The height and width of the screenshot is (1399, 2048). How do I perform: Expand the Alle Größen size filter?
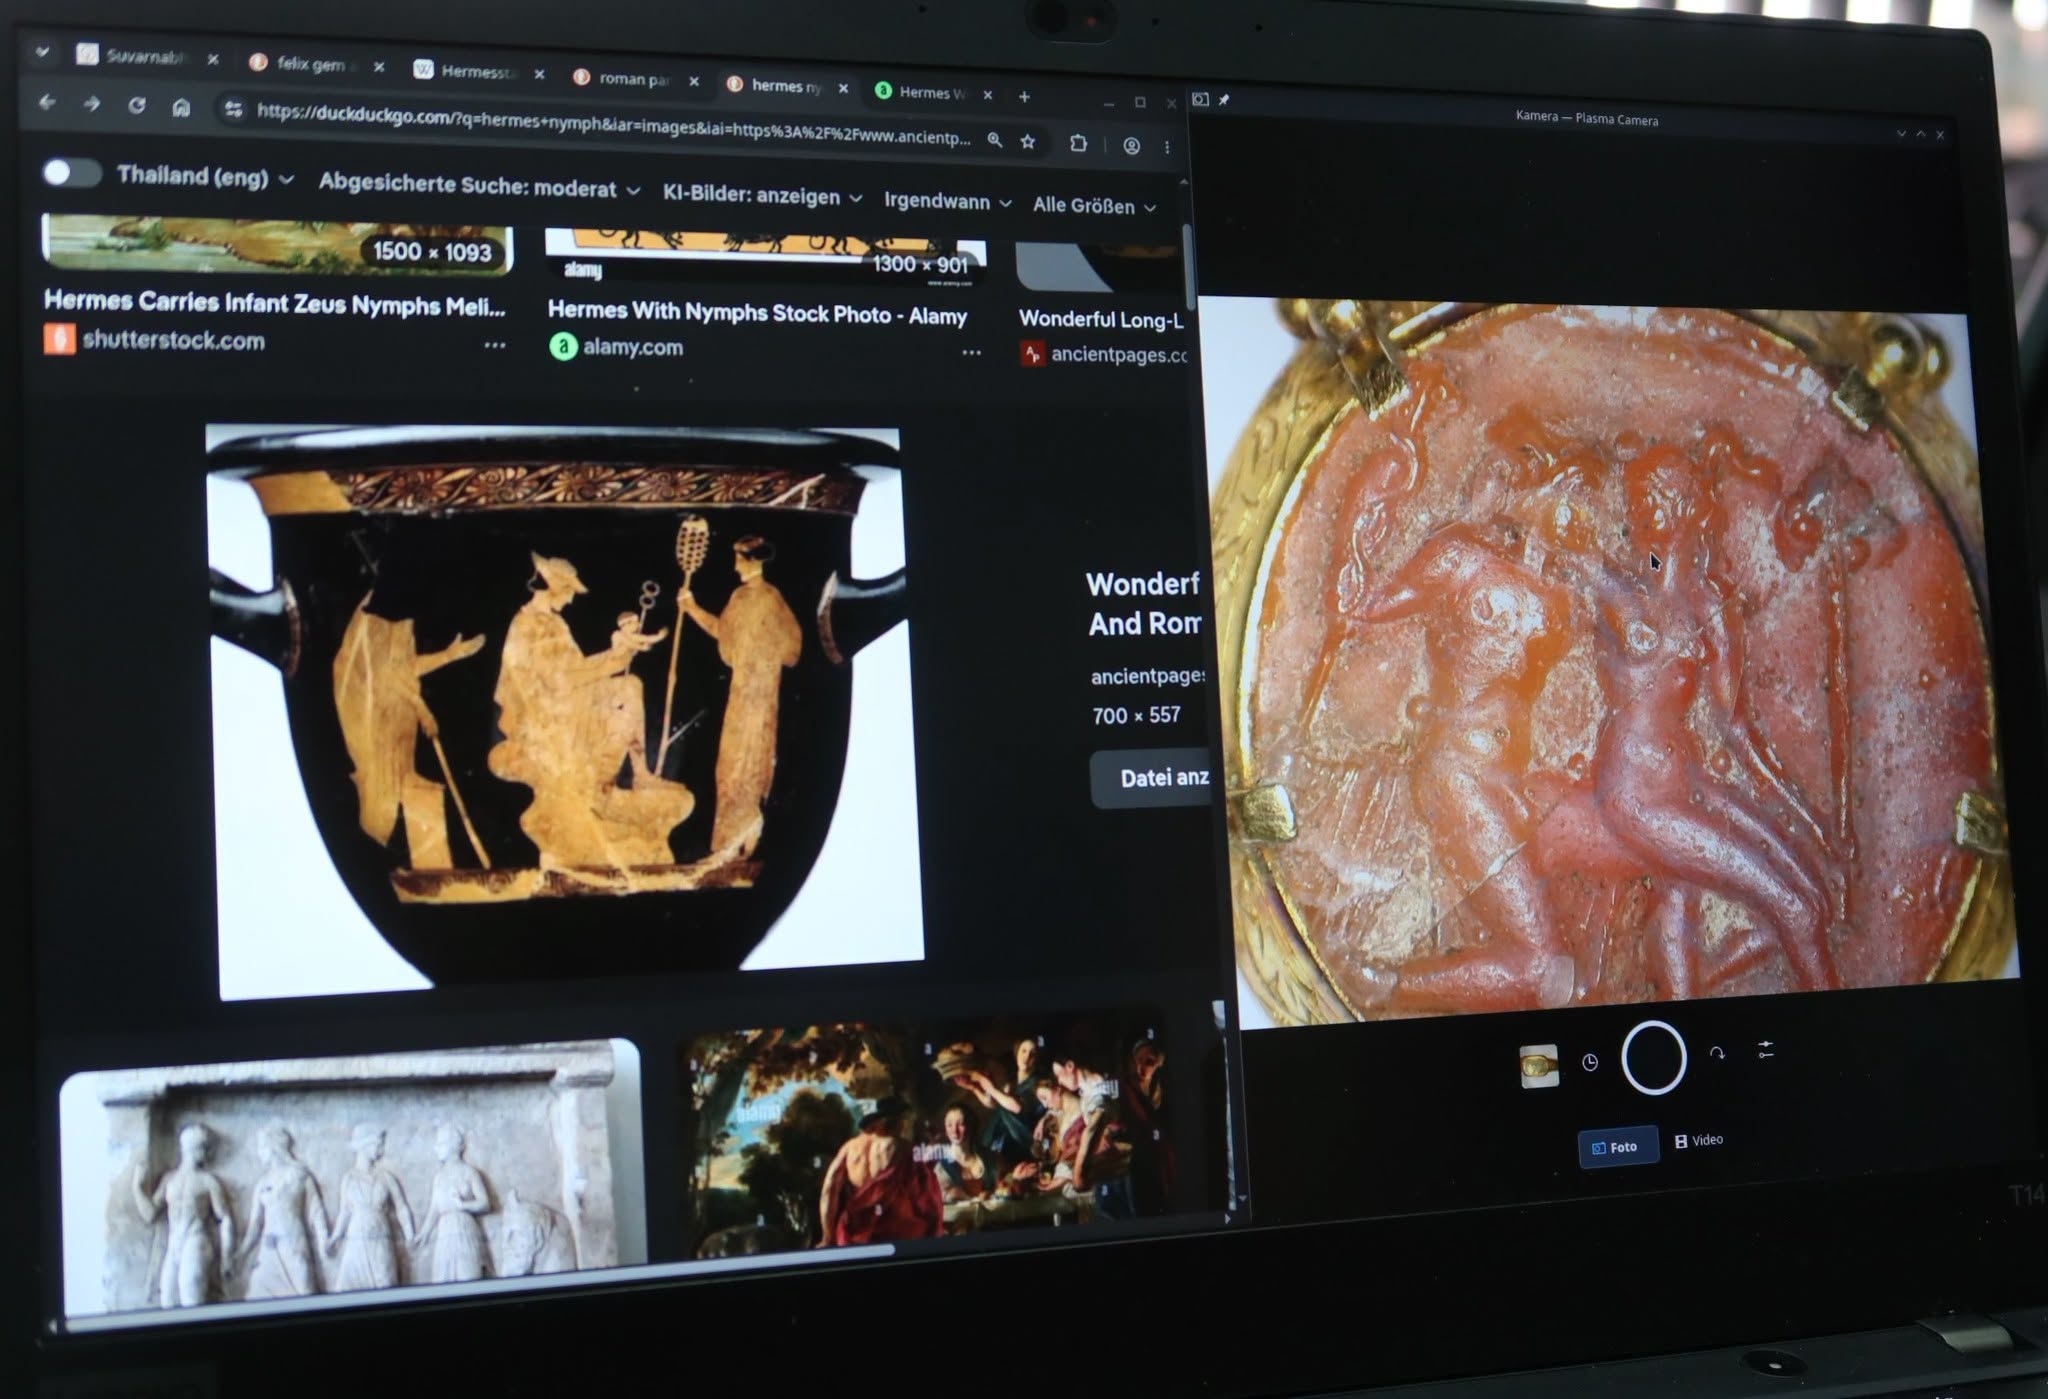click(x=1094, y=205)
